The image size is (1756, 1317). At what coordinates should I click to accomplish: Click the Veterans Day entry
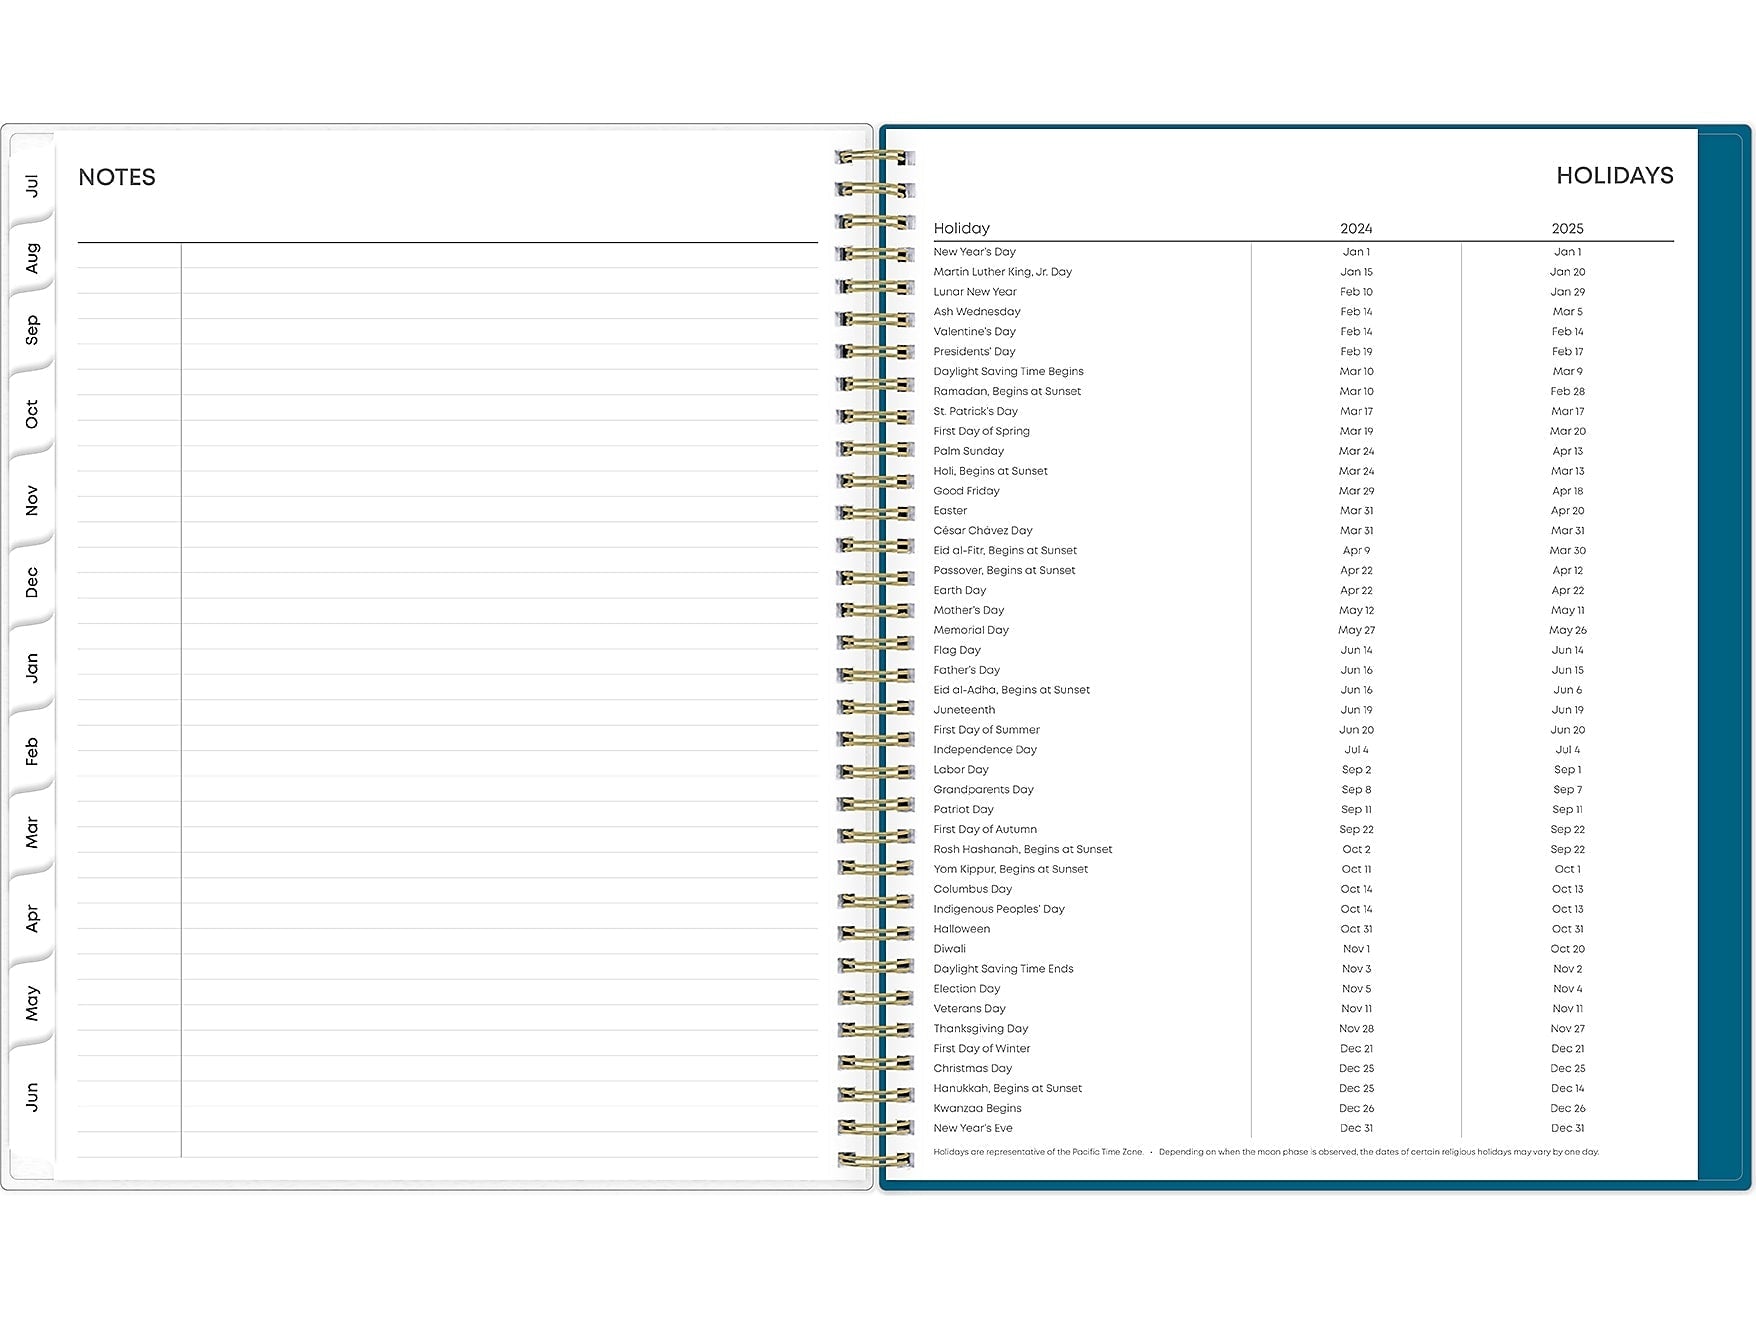pyautogui.click(x=969, y=1009)
